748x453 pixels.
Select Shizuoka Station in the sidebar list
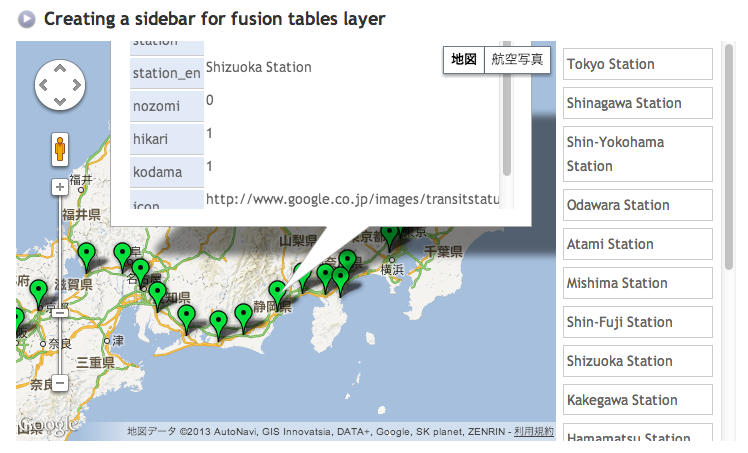(x=638, y=361)
